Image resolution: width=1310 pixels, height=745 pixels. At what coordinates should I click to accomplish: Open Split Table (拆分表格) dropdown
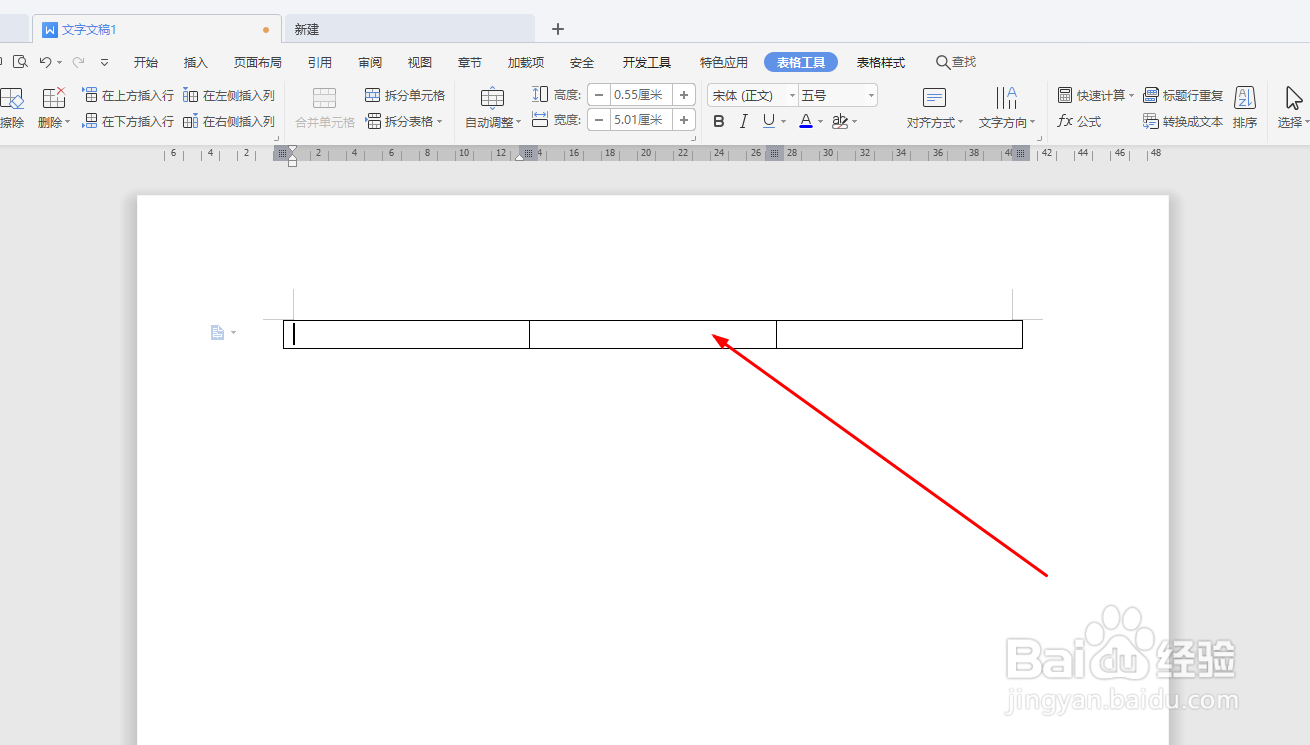[404, 121]
